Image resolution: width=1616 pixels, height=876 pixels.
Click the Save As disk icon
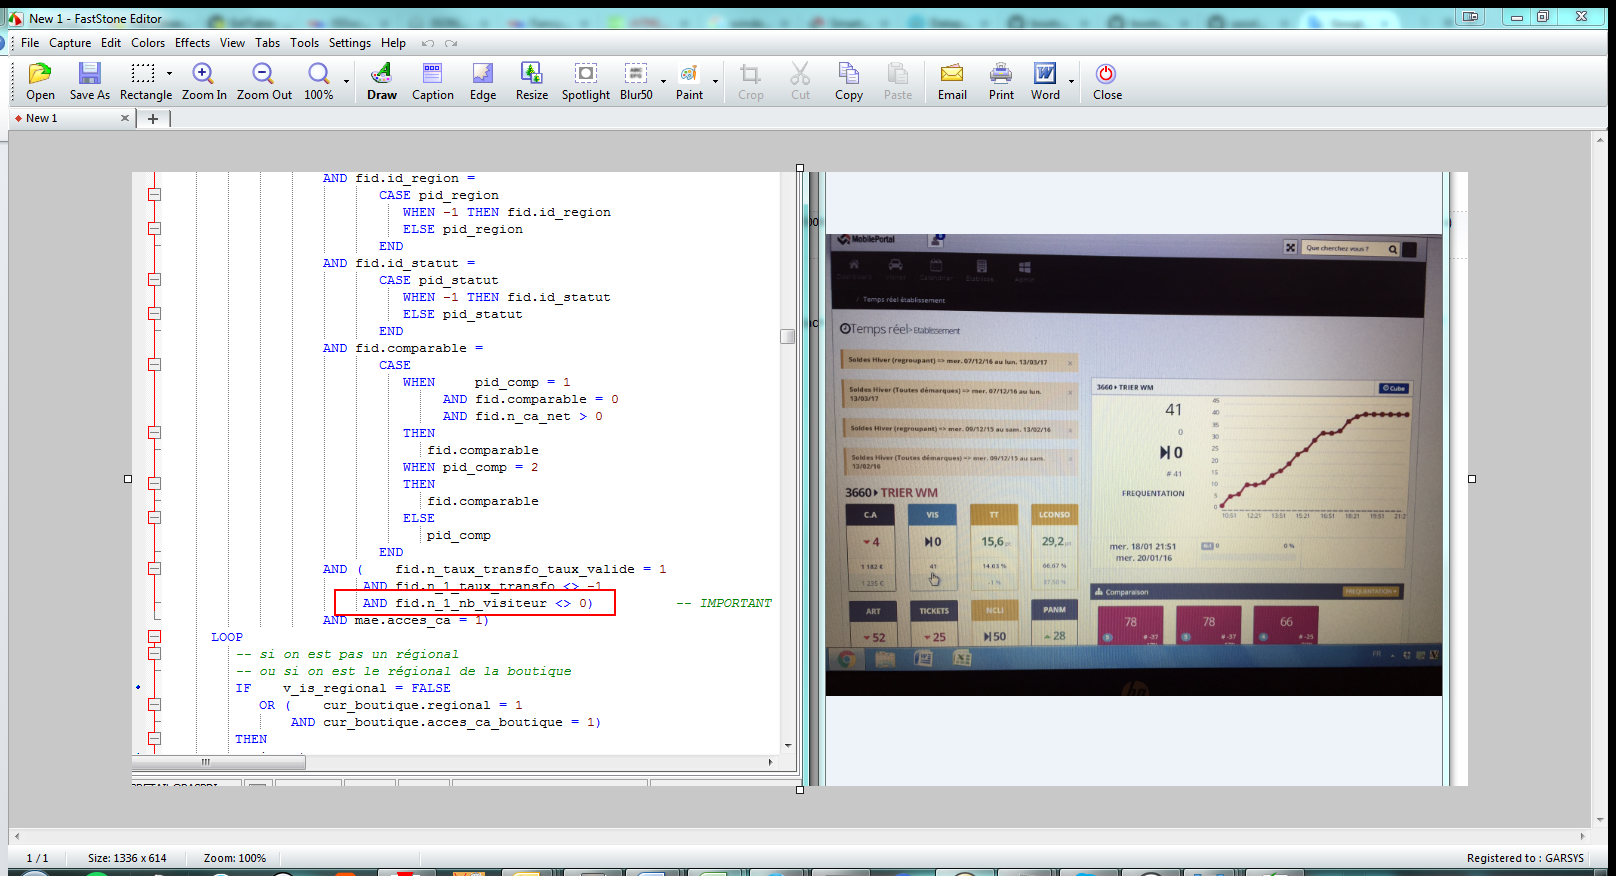tap(90, 74)
